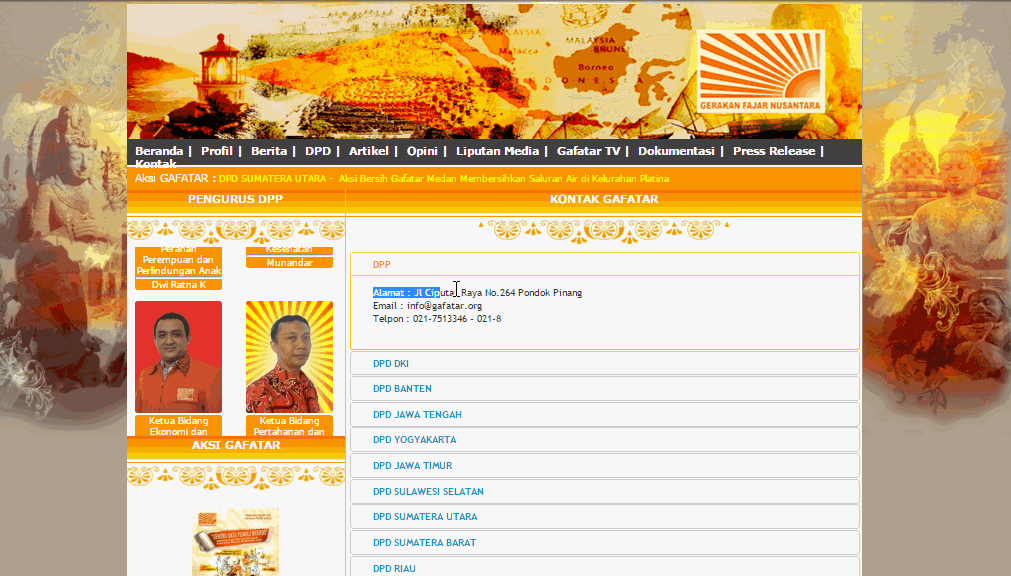
Task: Open the DPD navigation item
Action: pyautogui.click(x=318, y=151)
